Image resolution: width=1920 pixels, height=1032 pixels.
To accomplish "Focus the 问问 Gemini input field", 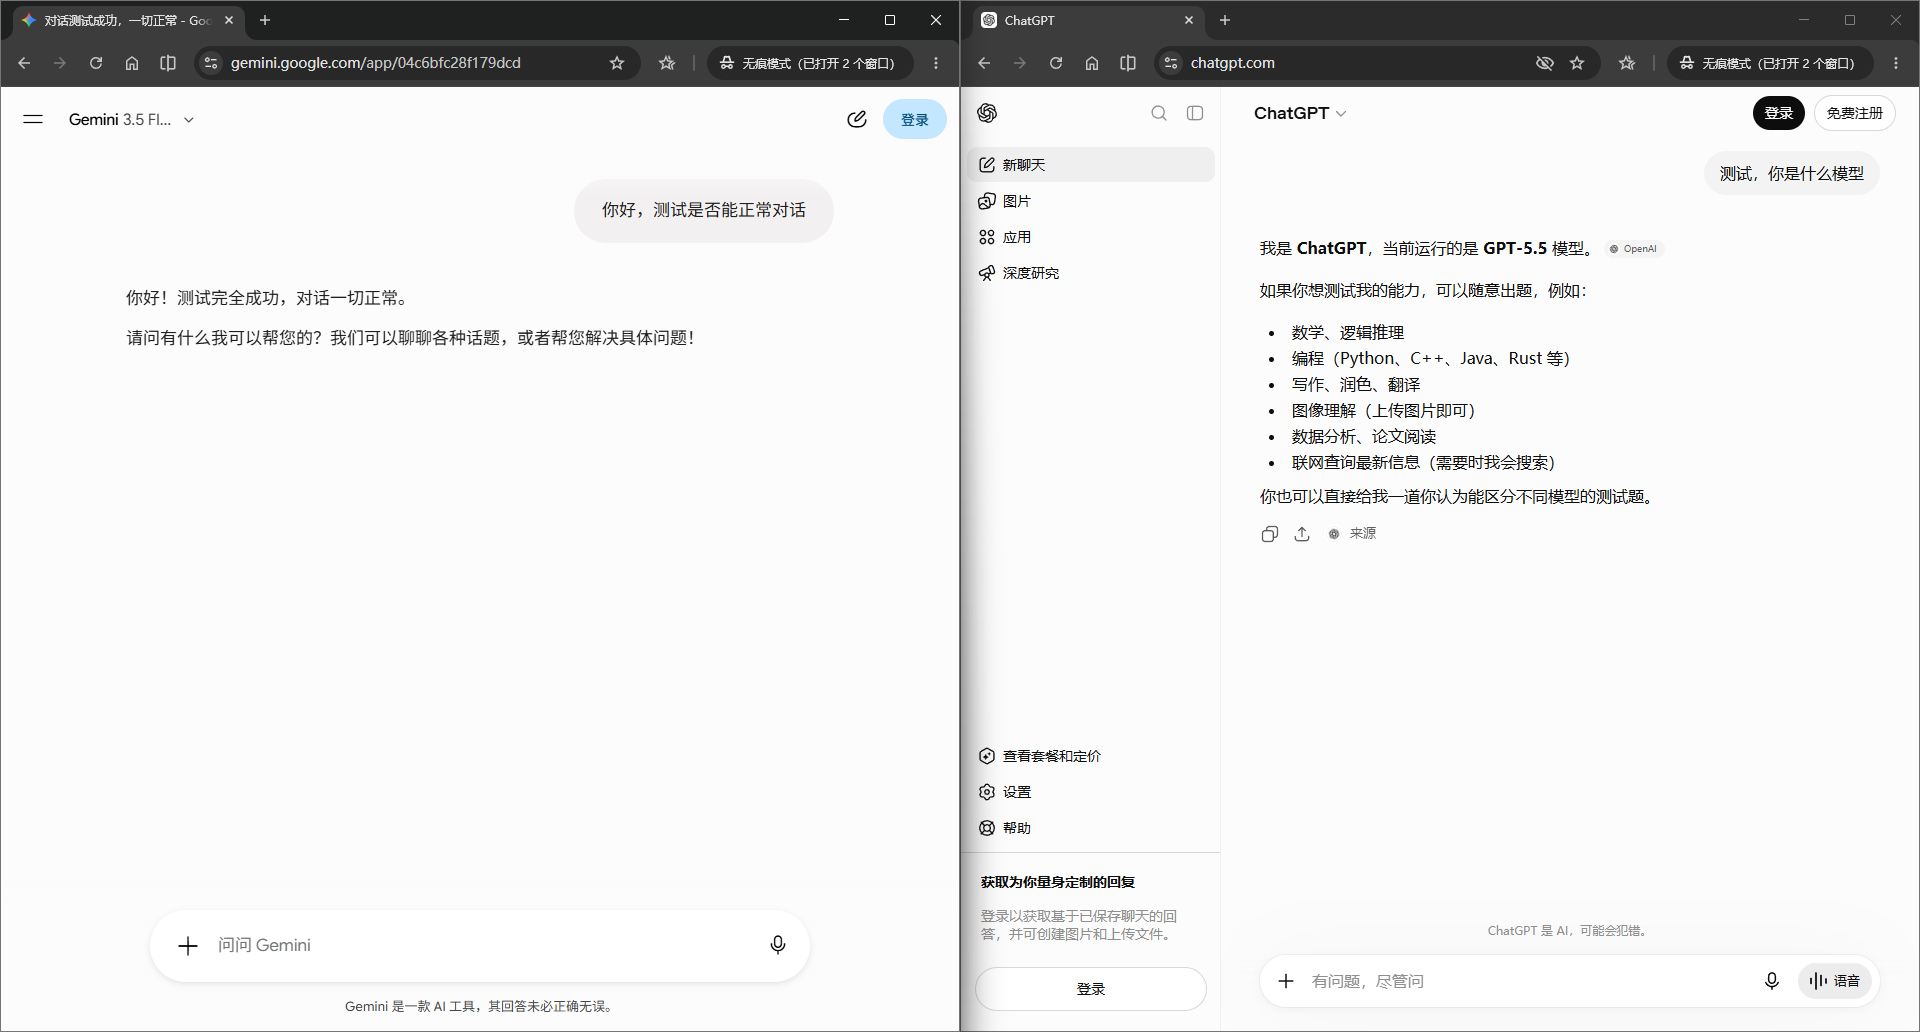I will pos(480,945).
